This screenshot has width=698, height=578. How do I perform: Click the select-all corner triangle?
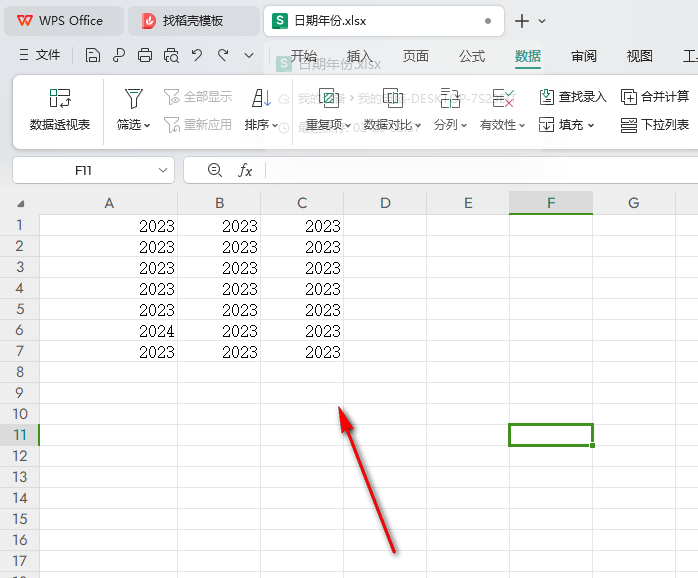[20, 204]
